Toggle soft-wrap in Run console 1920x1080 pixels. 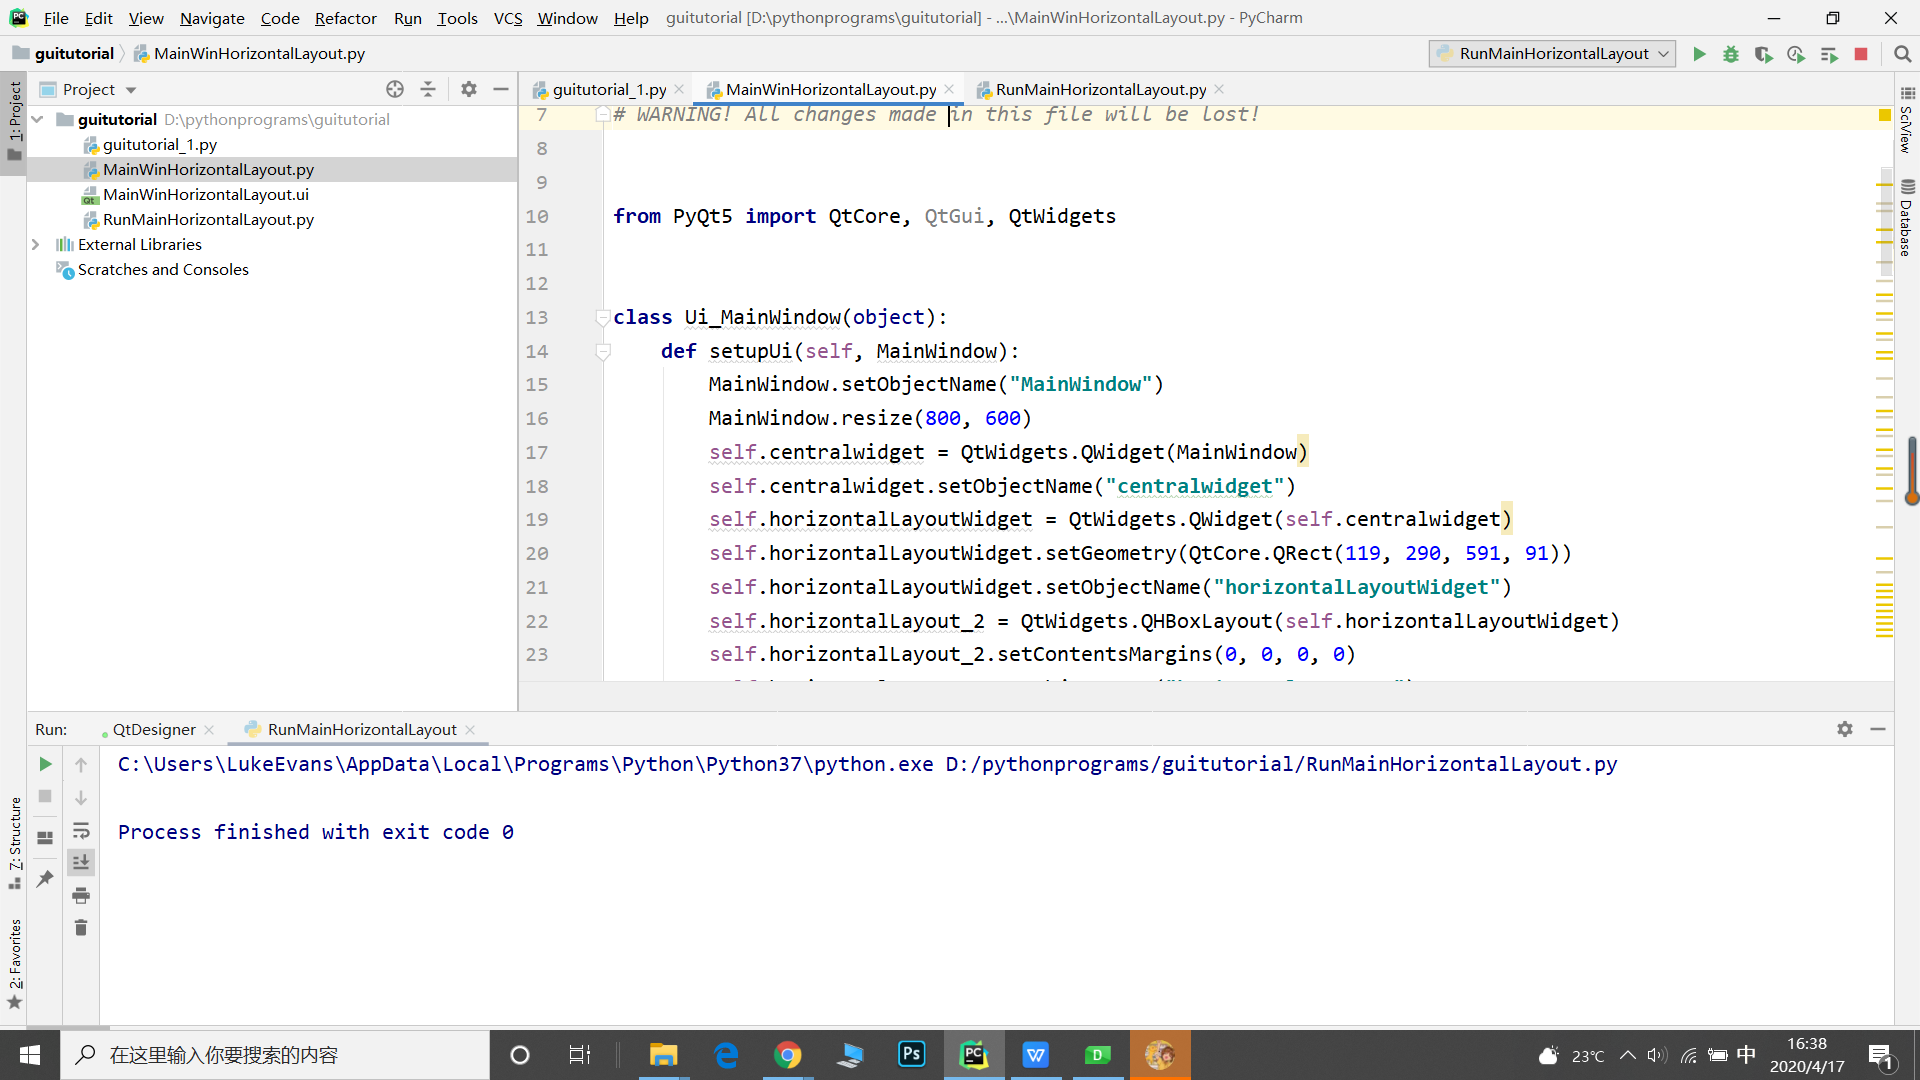point(81,830)
